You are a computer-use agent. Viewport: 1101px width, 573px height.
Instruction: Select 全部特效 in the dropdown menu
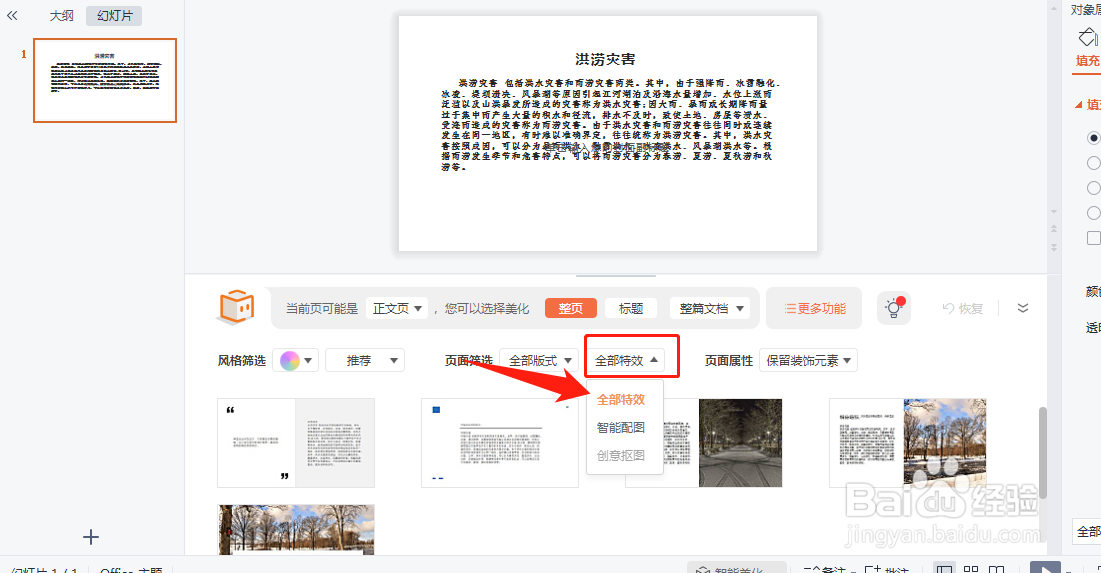[621, 400]
